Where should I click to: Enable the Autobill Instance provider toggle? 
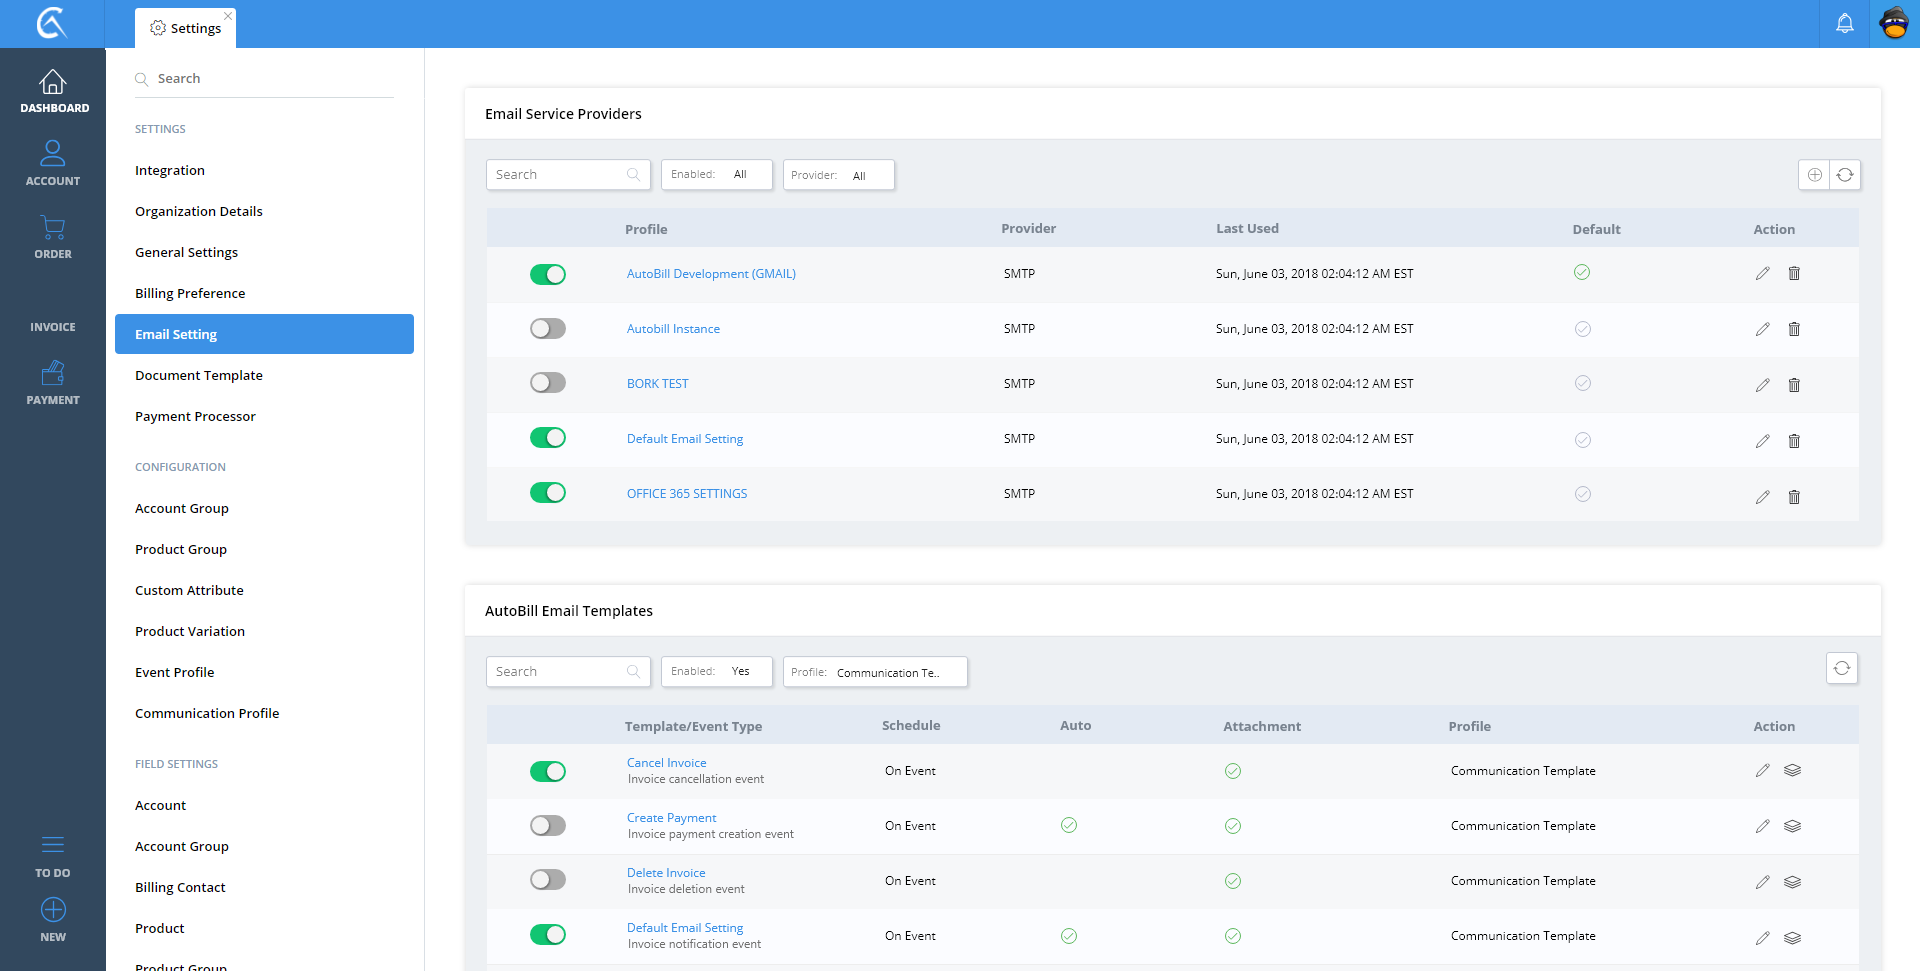[548, 329]
